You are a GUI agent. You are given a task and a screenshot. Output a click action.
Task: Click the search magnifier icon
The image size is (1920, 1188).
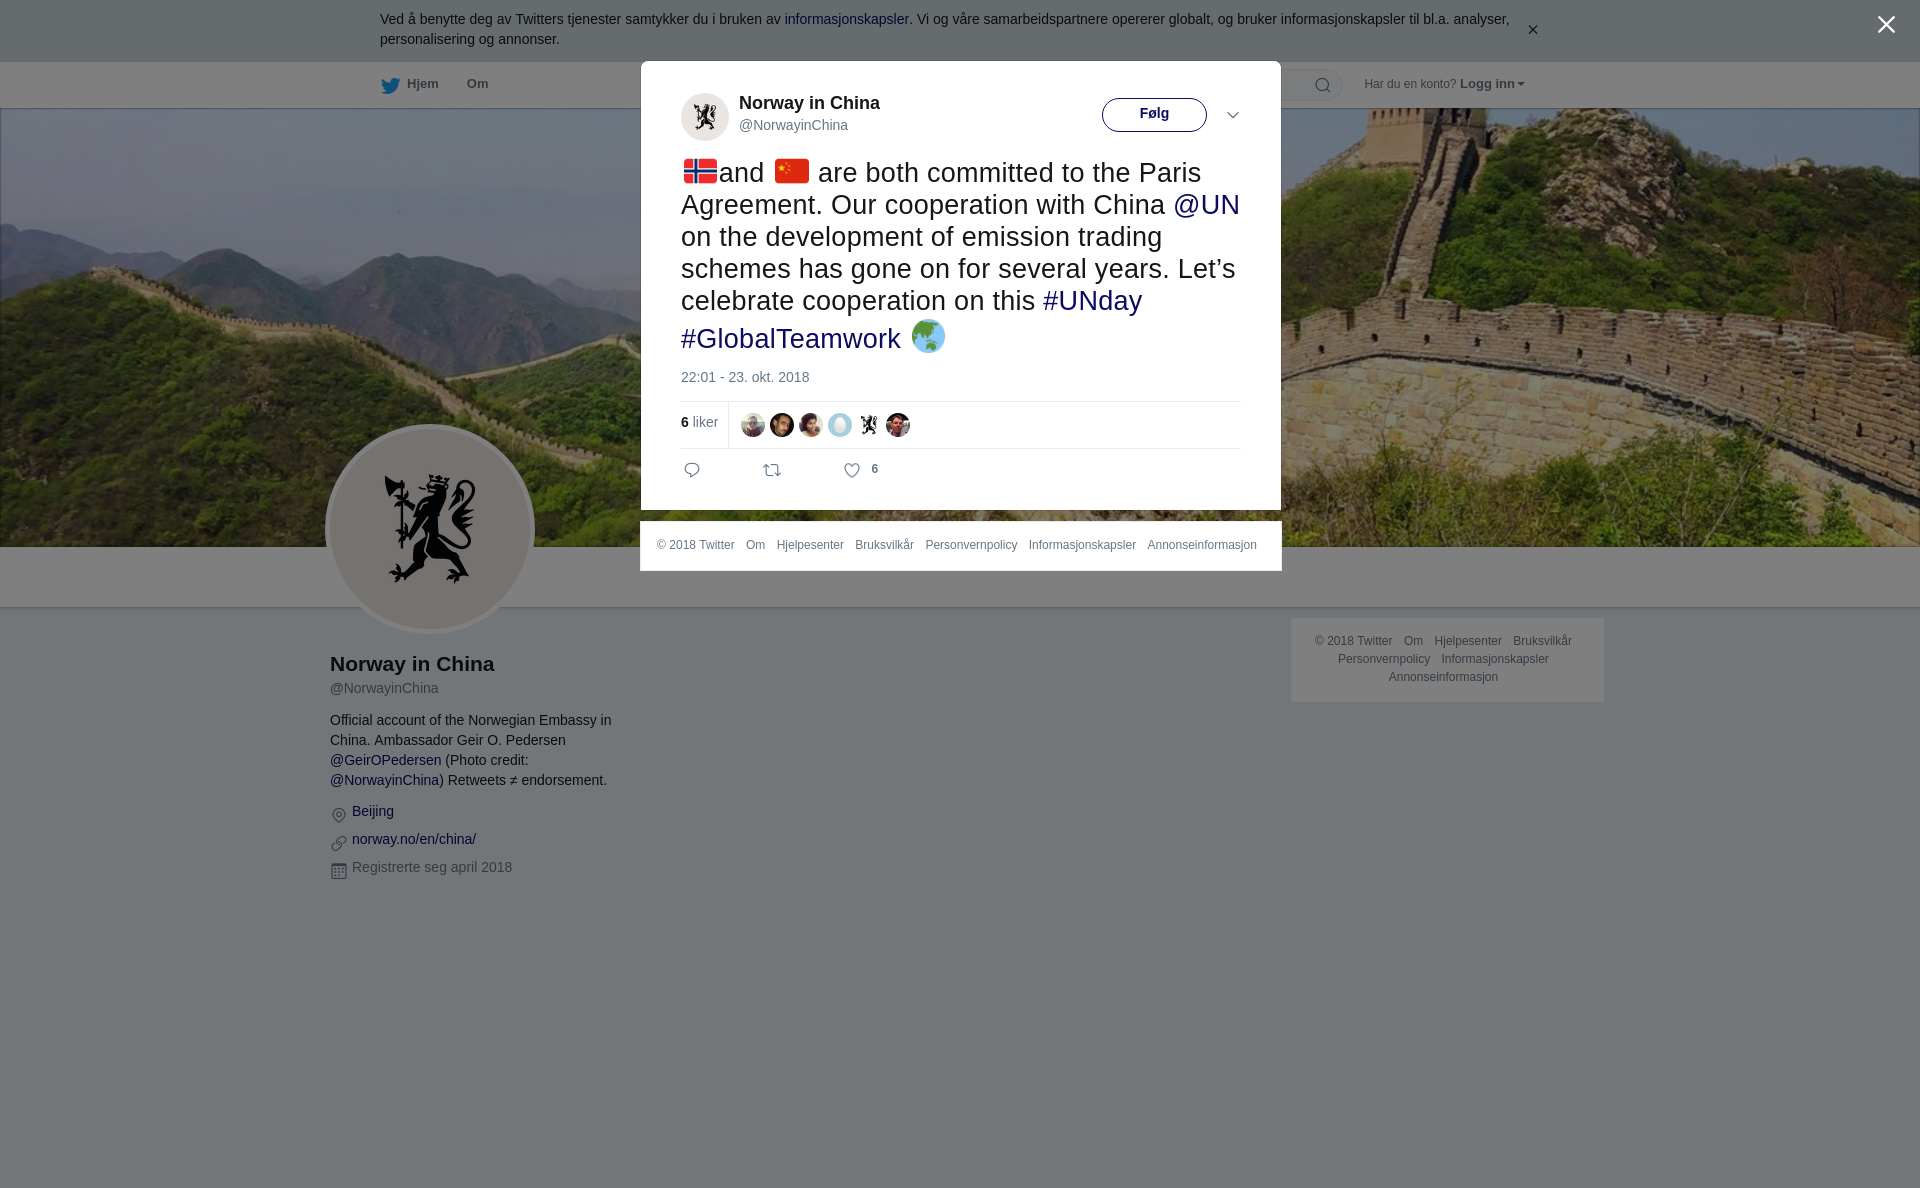click(x=1323, y=85)
